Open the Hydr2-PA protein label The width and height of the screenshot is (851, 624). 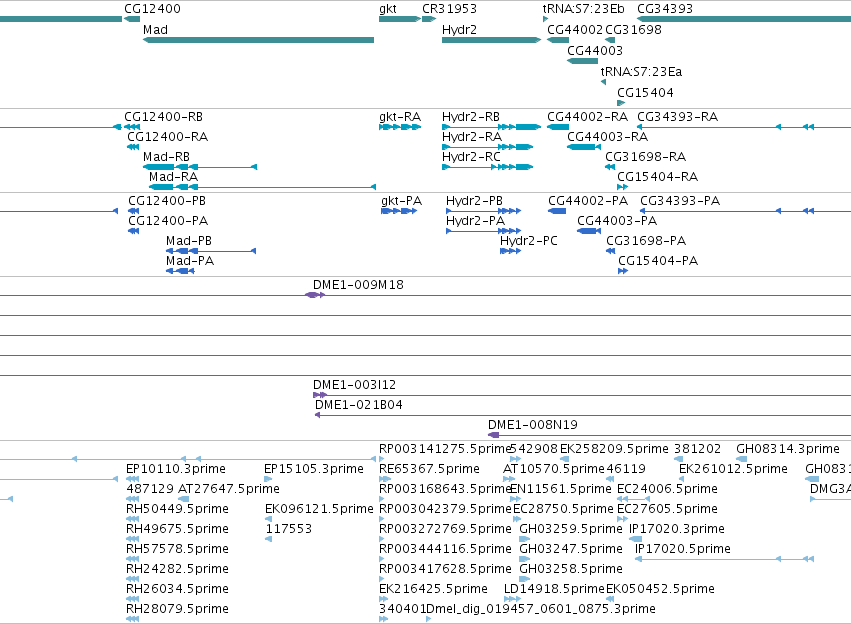[475, 221]
